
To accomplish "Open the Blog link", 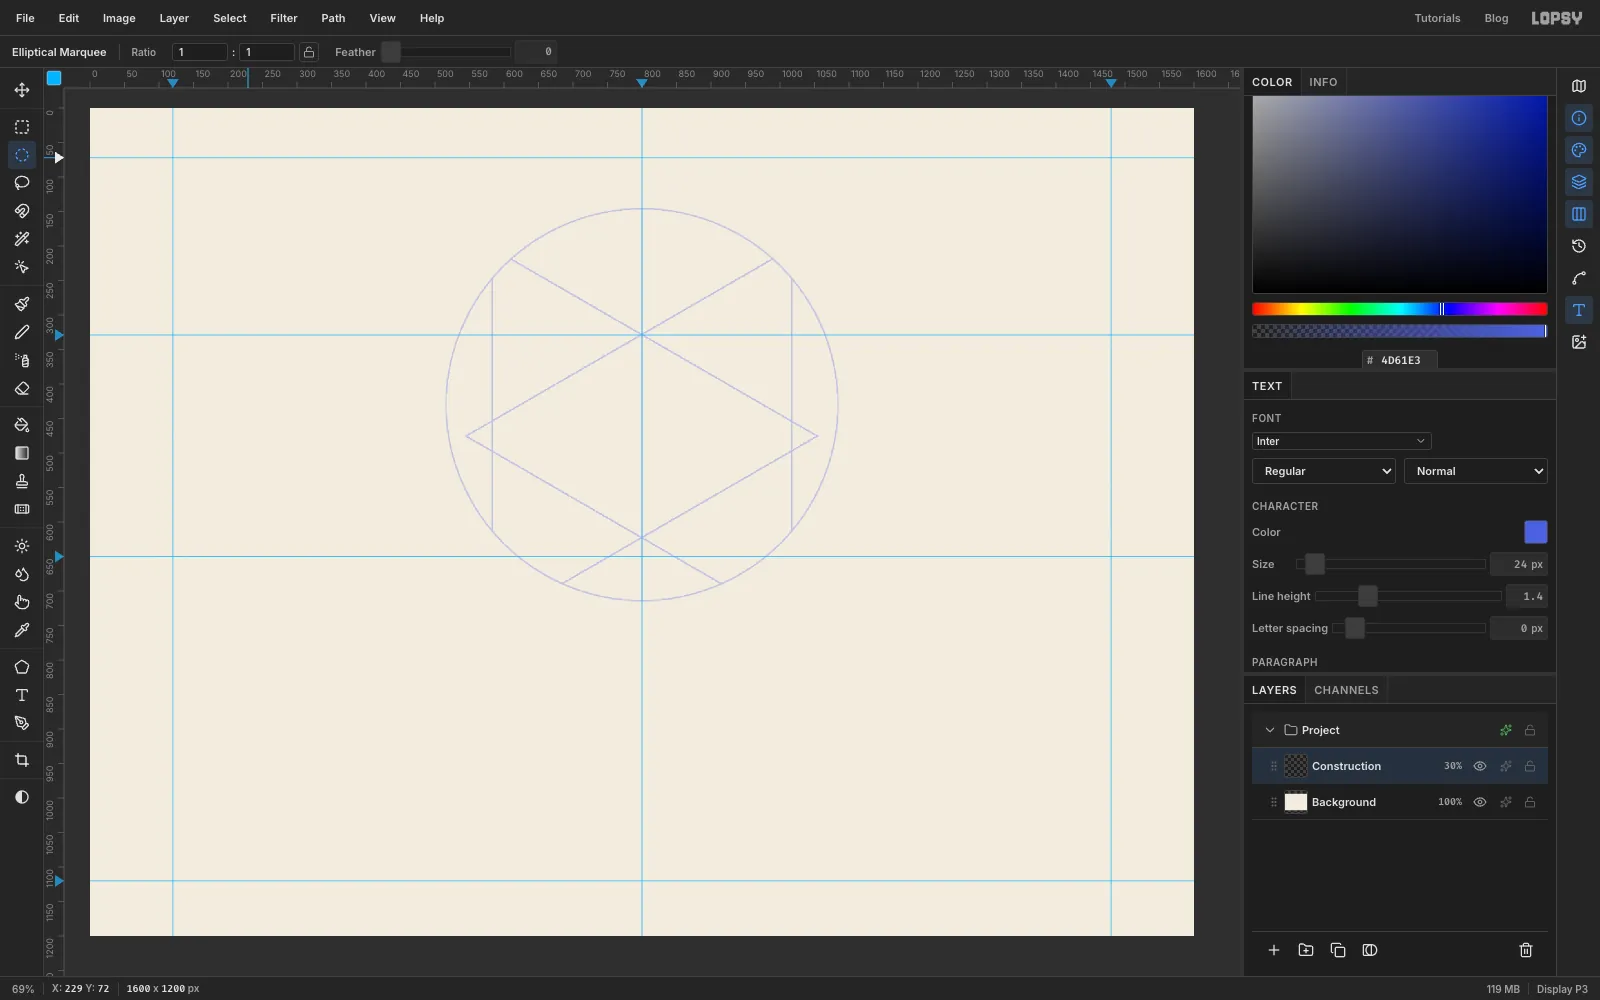I will pos(1496,18).
